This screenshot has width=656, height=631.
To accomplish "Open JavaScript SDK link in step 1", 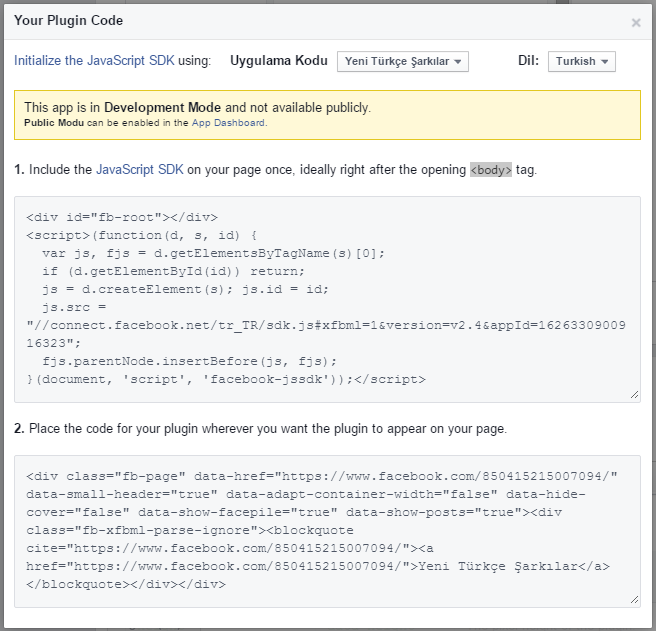I will 140,169.
